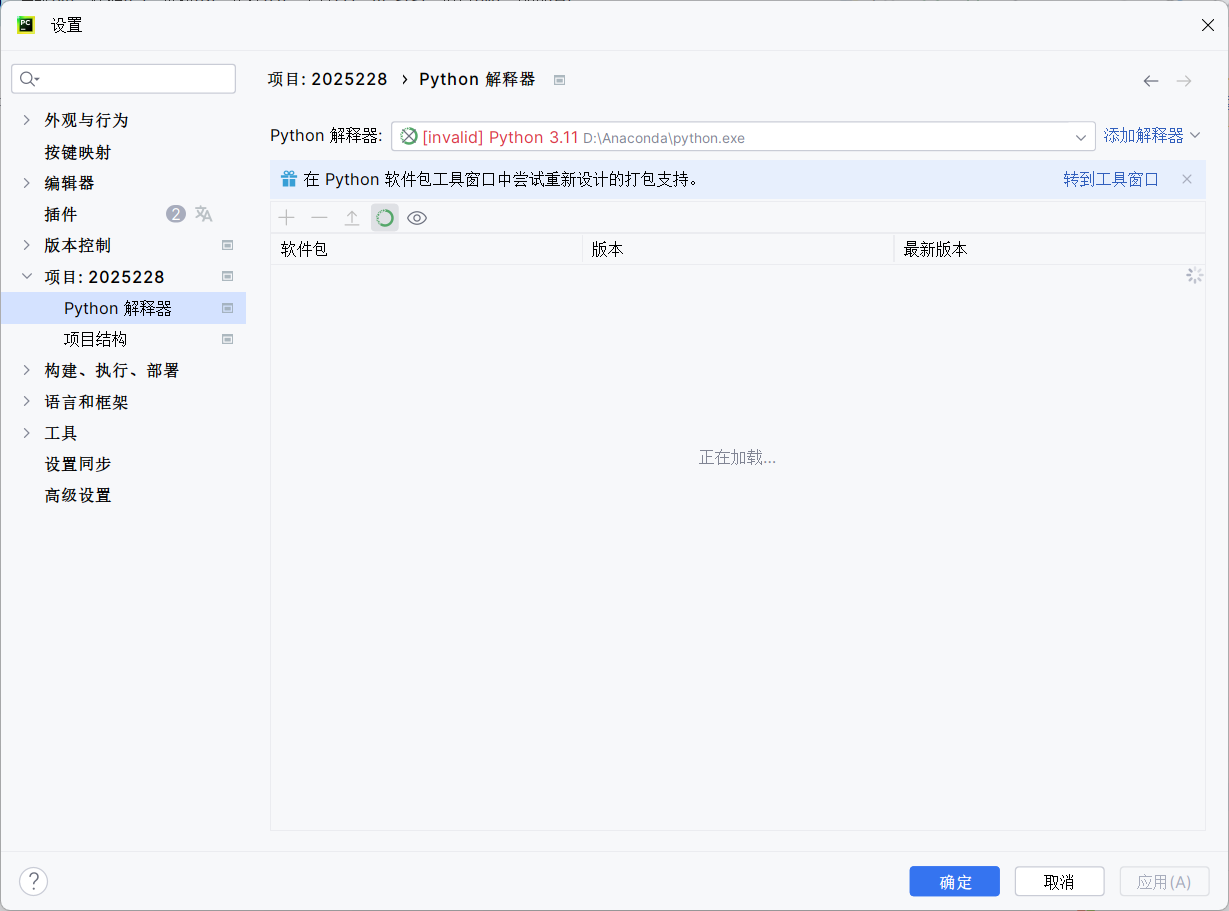The width and height of the screenshot is (1229, 911).
Task: Expand the 版本控制 section
Action: tap(27, 245)
